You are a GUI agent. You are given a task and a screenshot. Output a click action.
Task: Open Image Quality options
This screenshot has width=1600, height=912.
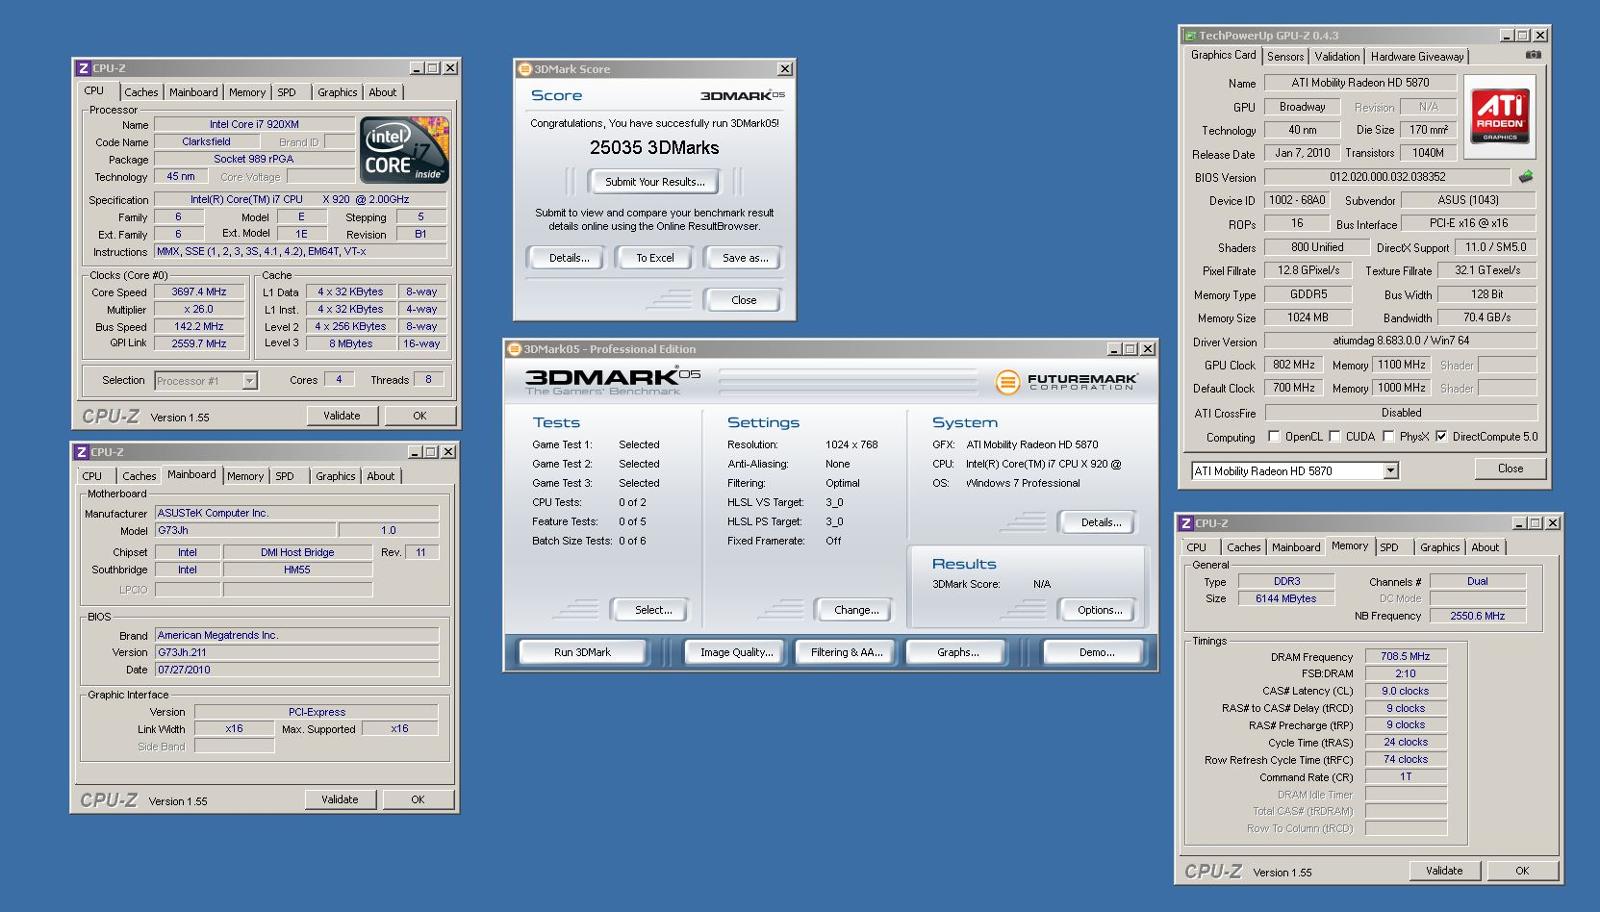(736, 652)
